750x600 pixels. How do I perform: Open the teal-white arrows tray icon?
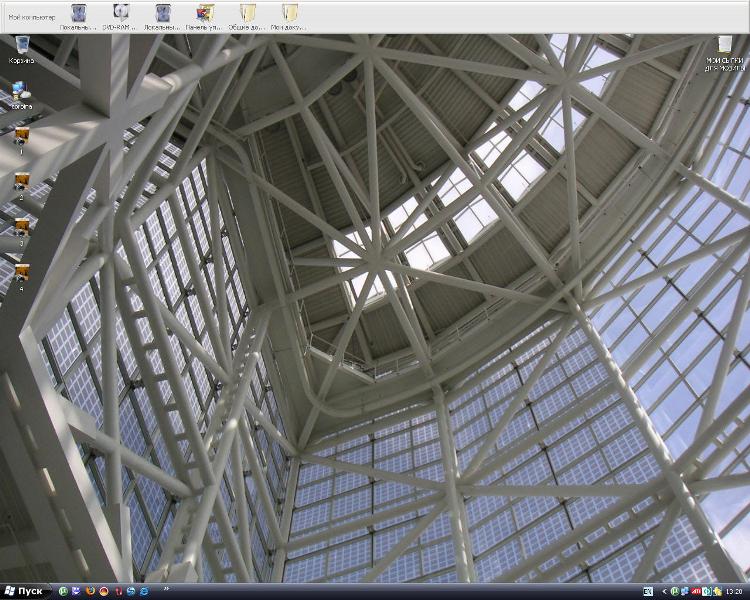coord(707,591)
